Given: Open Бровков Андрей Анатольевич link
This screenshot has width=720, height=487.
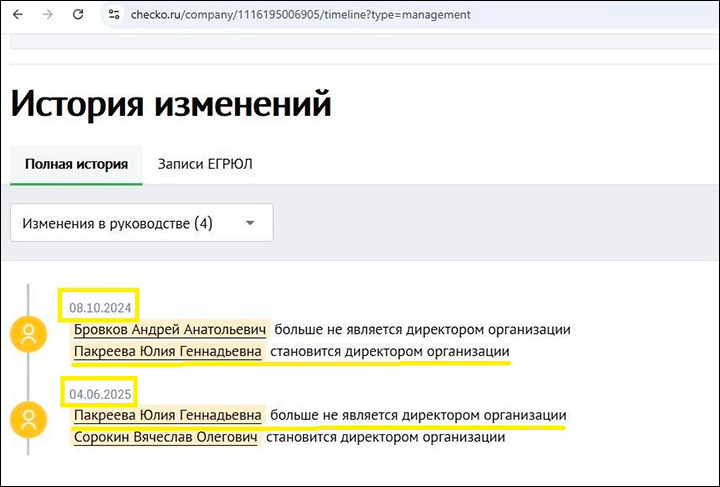Looking at the screenshot, I should (170, 330).
